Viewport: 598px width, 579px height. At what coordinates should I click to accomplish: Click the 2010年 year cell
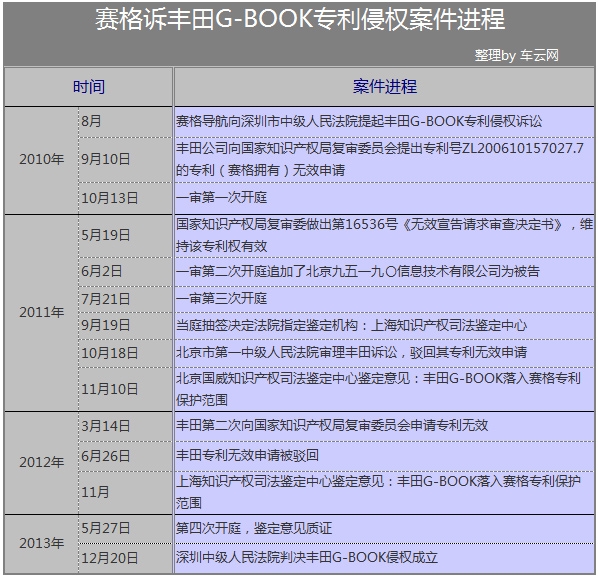click(42, 160)
